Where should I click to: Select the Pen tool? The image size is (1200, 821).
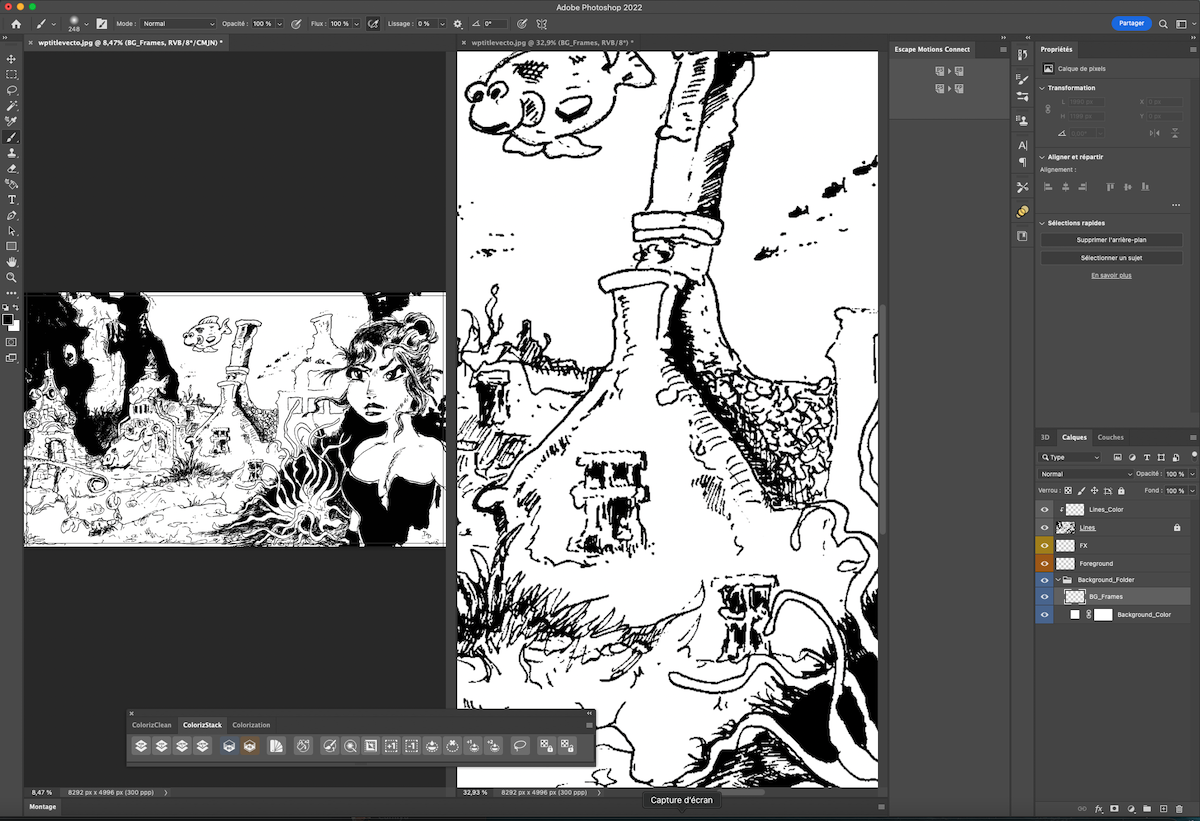tap(12, 215)
